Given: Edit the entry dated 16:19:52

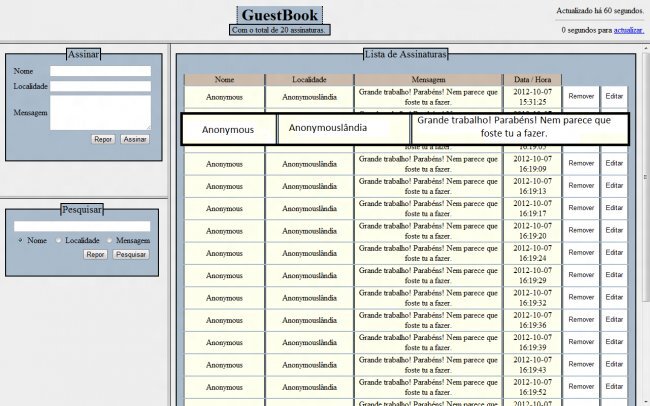Looking at the screenshot, I should pyautogui.click(x=614, y=387).
